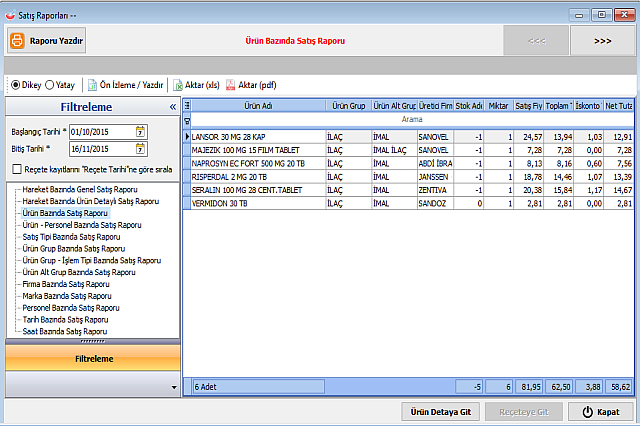
Task: Enable sorting by Reçete Tarihi checkbox
Action: (x=16, y=171)
